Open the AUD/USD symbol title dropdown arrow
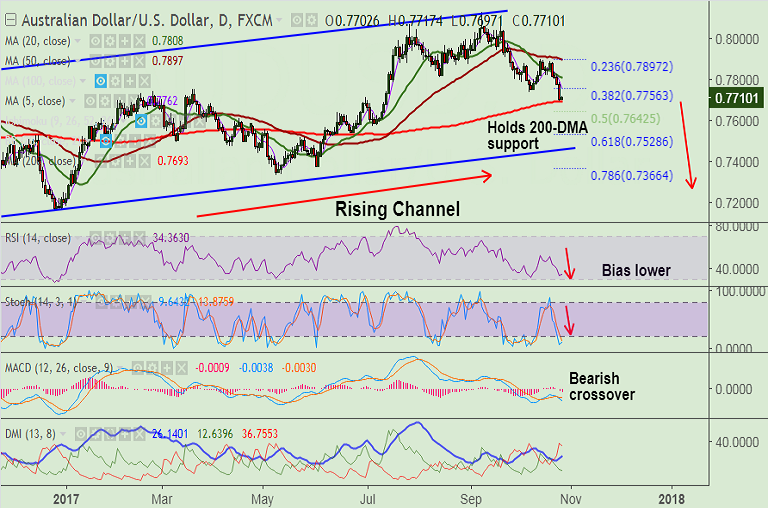 point(279,20)
